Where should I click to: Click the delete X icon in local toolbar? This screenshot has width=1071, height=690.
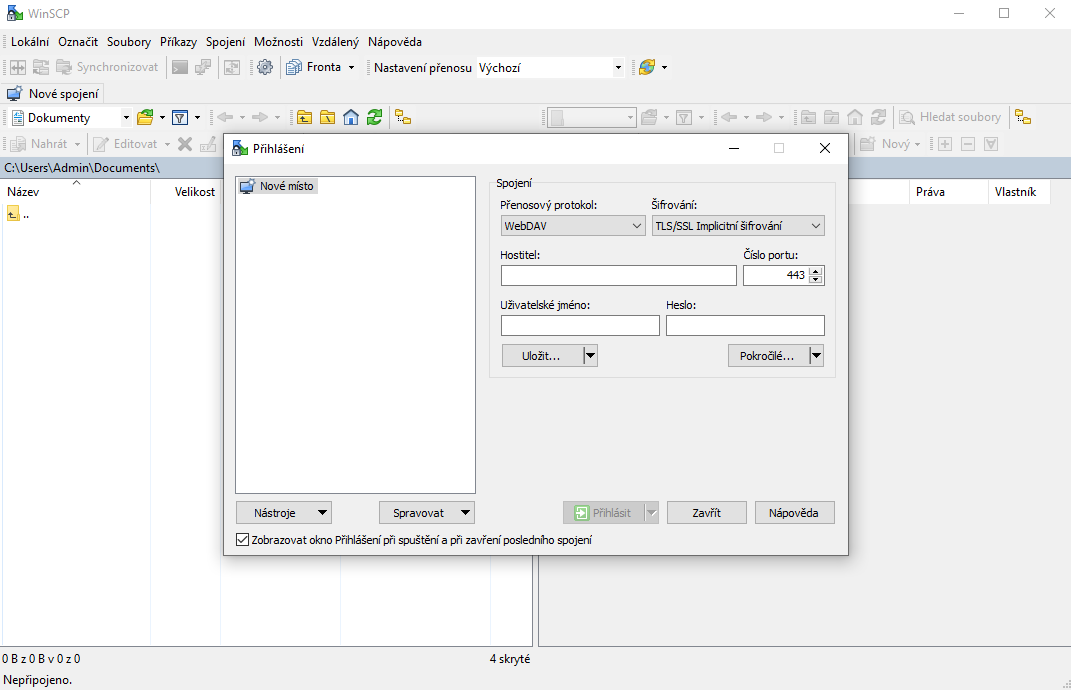pos(184,144)
